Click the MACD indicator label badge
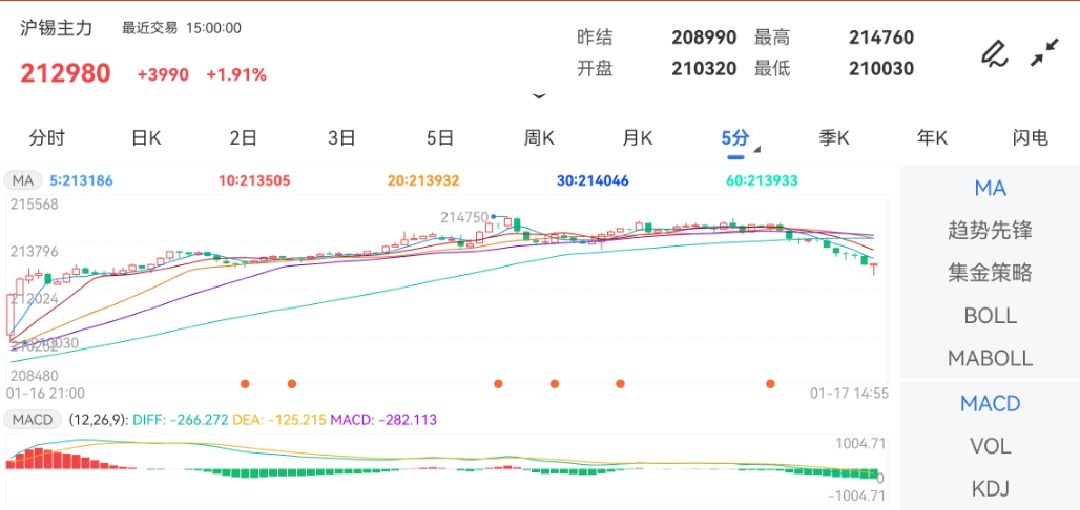 click(x=34, y=420)
